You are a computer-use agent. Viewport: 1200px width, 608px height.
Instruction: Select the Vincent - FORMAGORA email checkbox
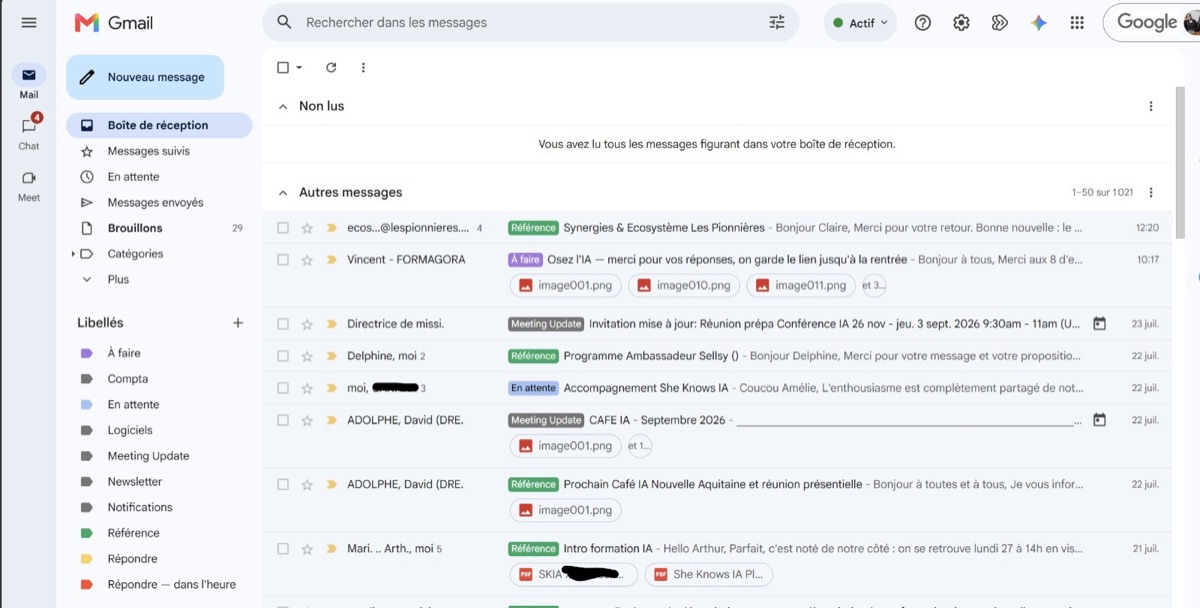point(283,260)
